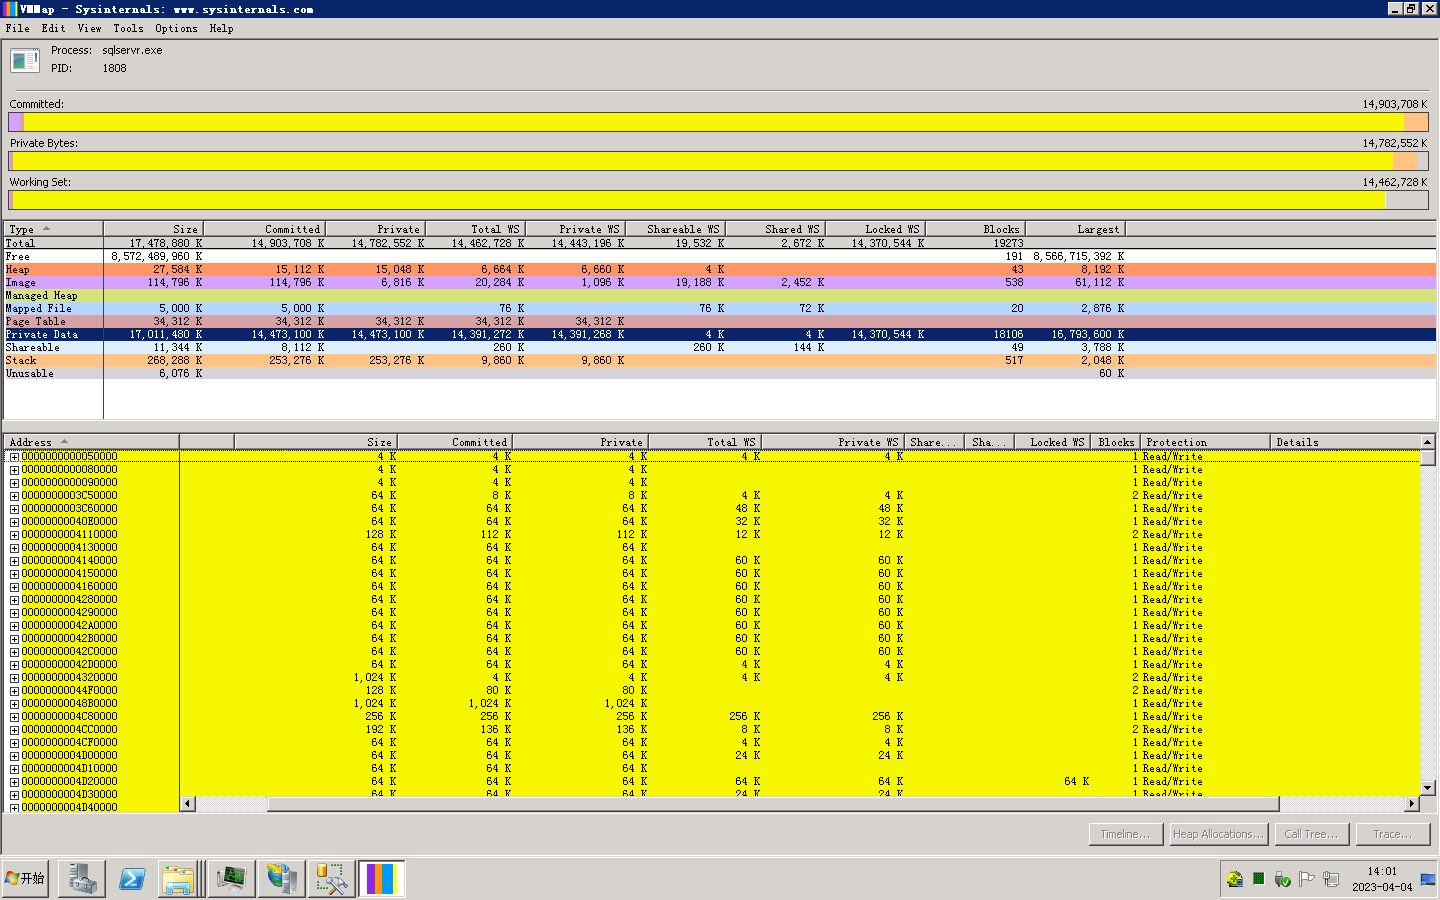Viewport: 1440px width, 900px height.
Task: Select the Page Table row
Action: [x=720, y=322]
